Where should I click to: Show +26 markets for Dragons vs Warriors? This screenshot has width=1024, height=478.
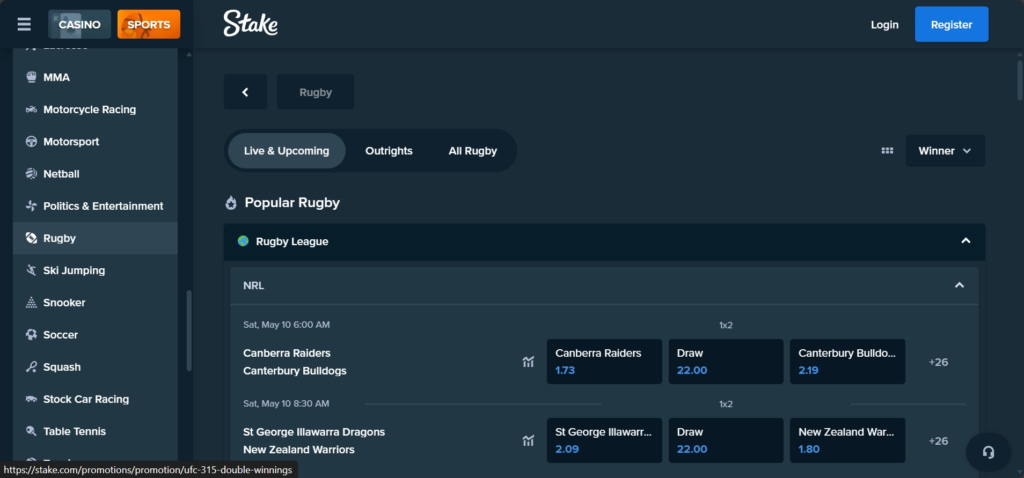tap(938, 441)
